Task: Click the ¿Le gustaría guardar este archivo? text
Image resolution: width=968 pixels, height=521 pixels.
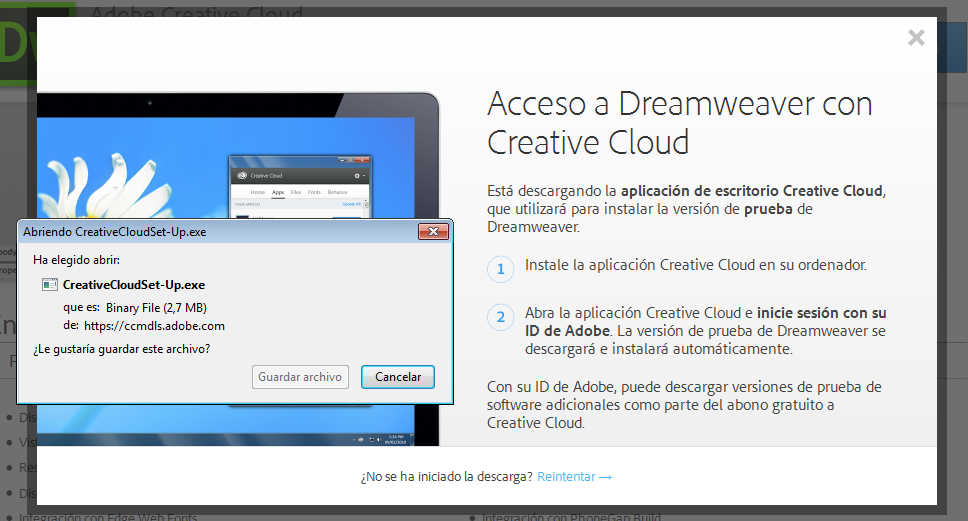Action: click(x=122, y=349)
